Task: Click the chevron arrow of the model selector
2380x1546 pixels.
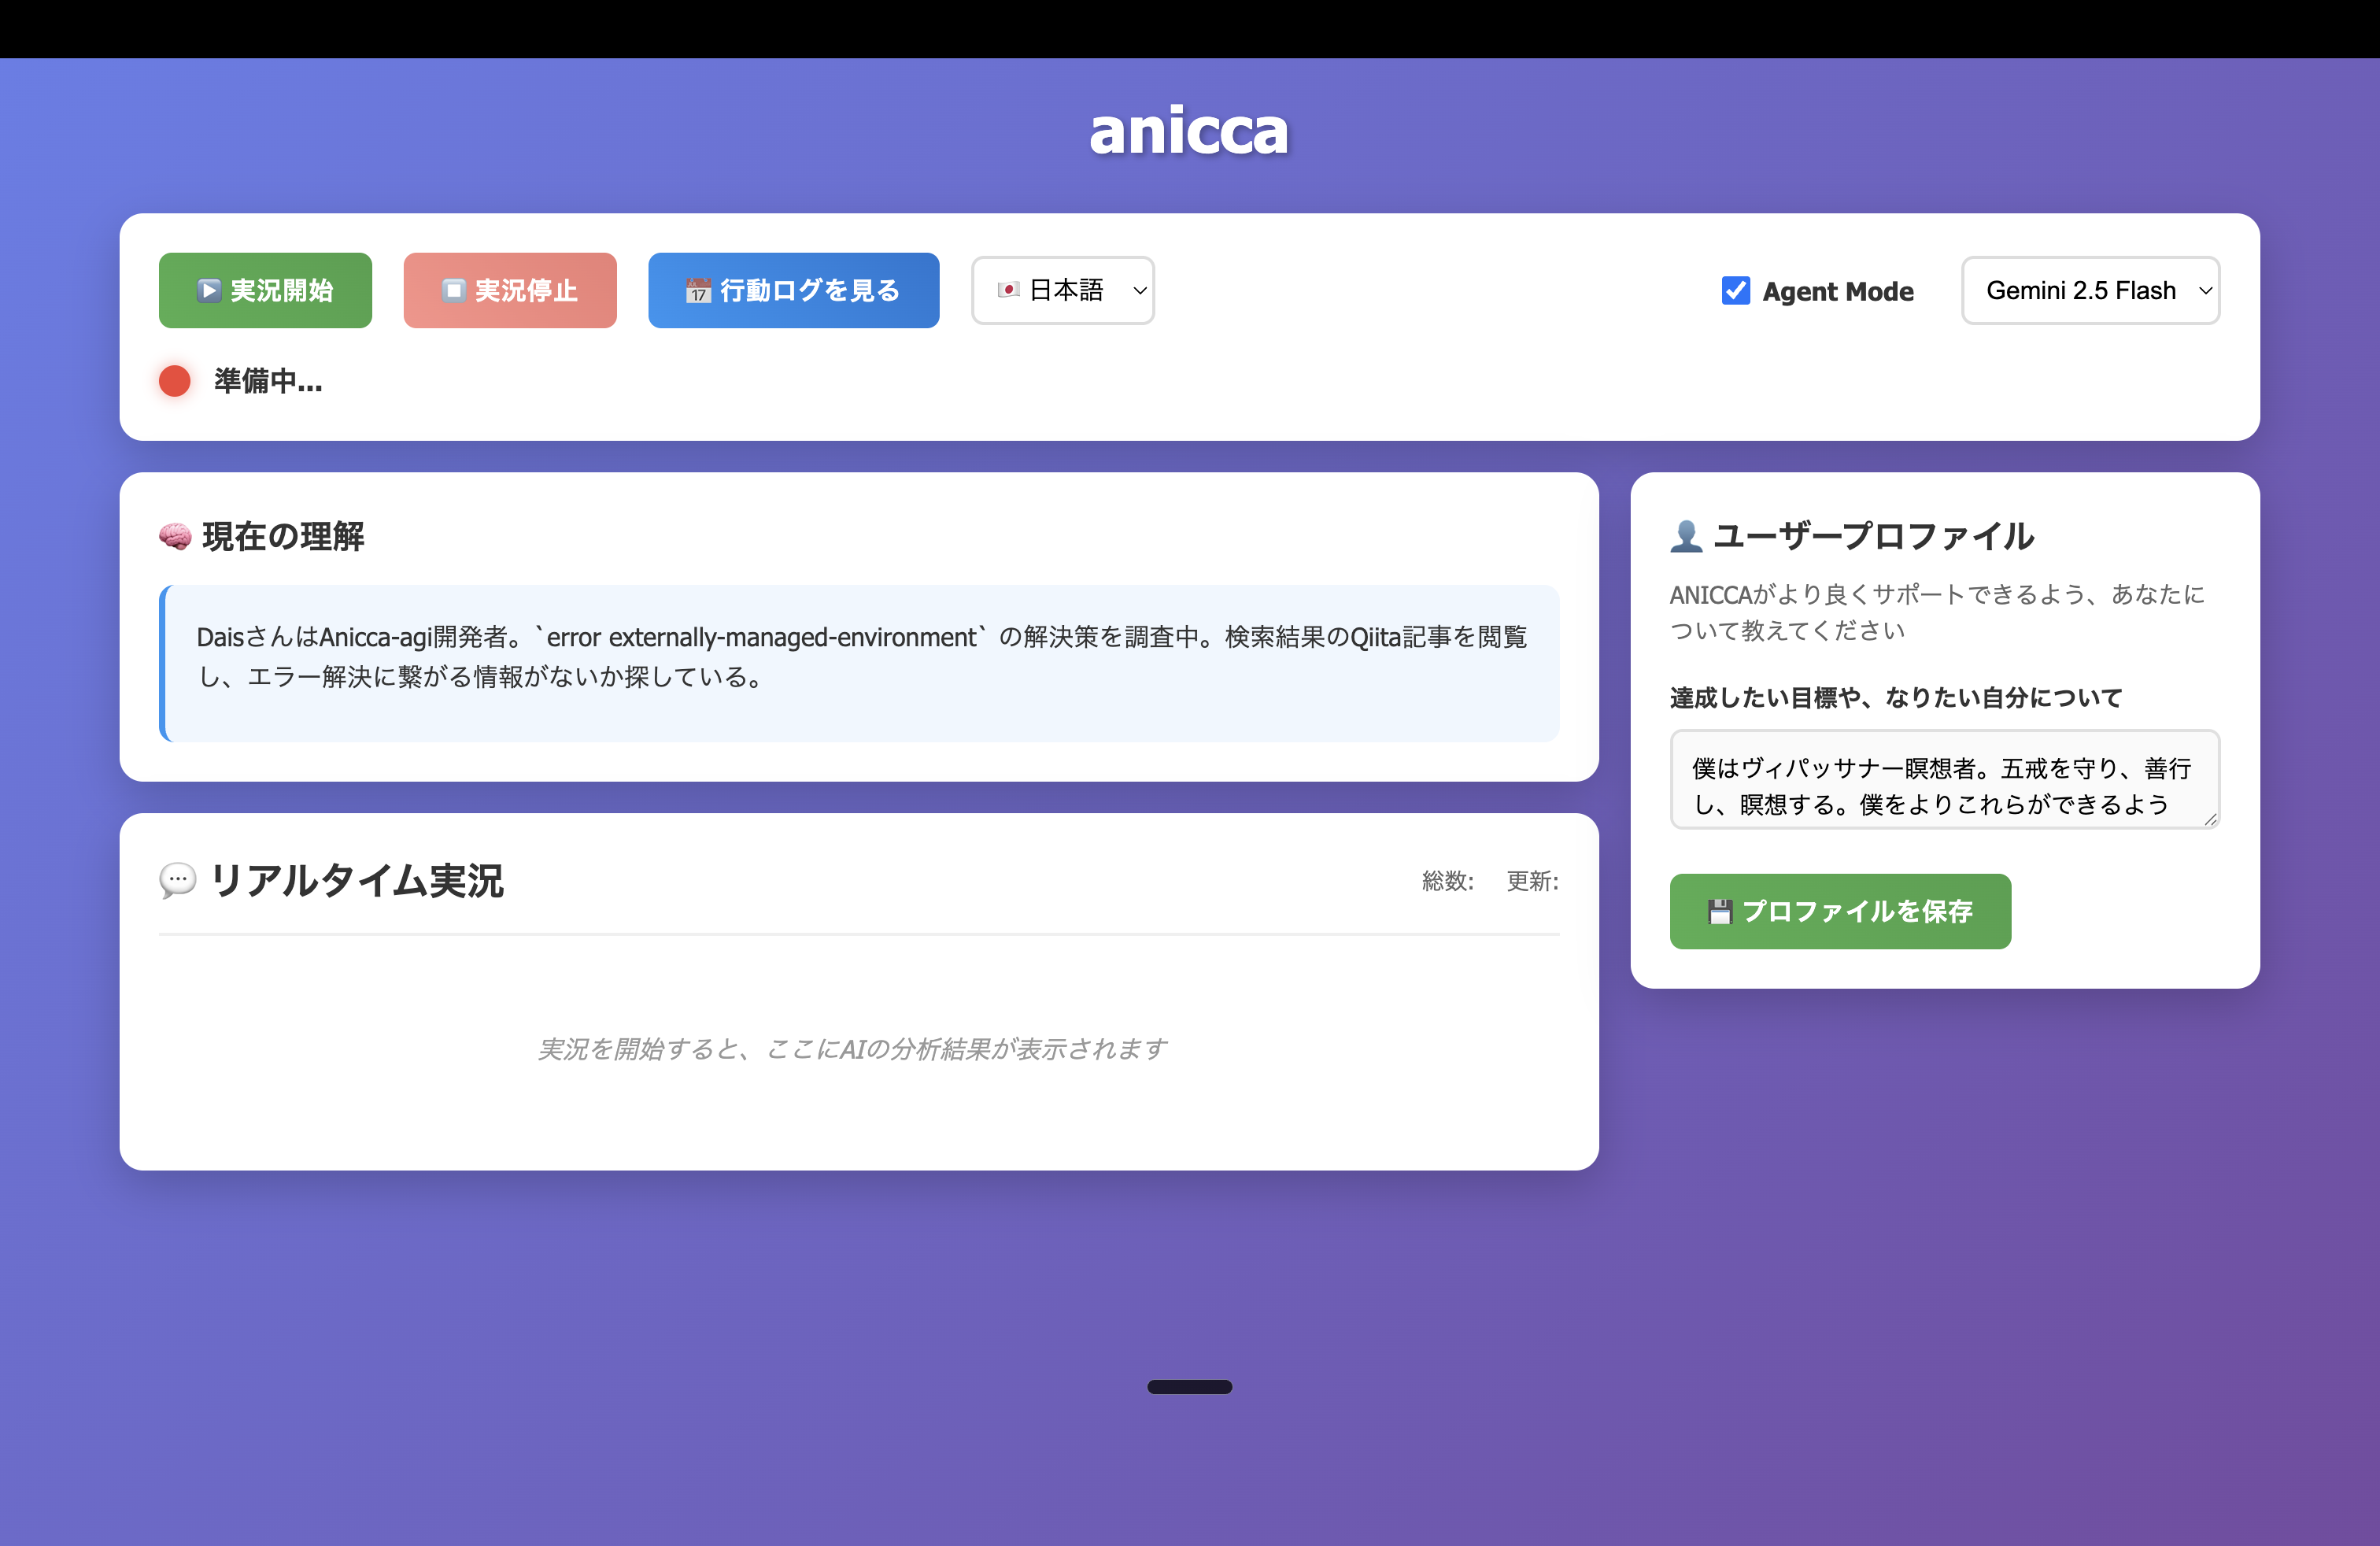Action: pos(2205,291)
